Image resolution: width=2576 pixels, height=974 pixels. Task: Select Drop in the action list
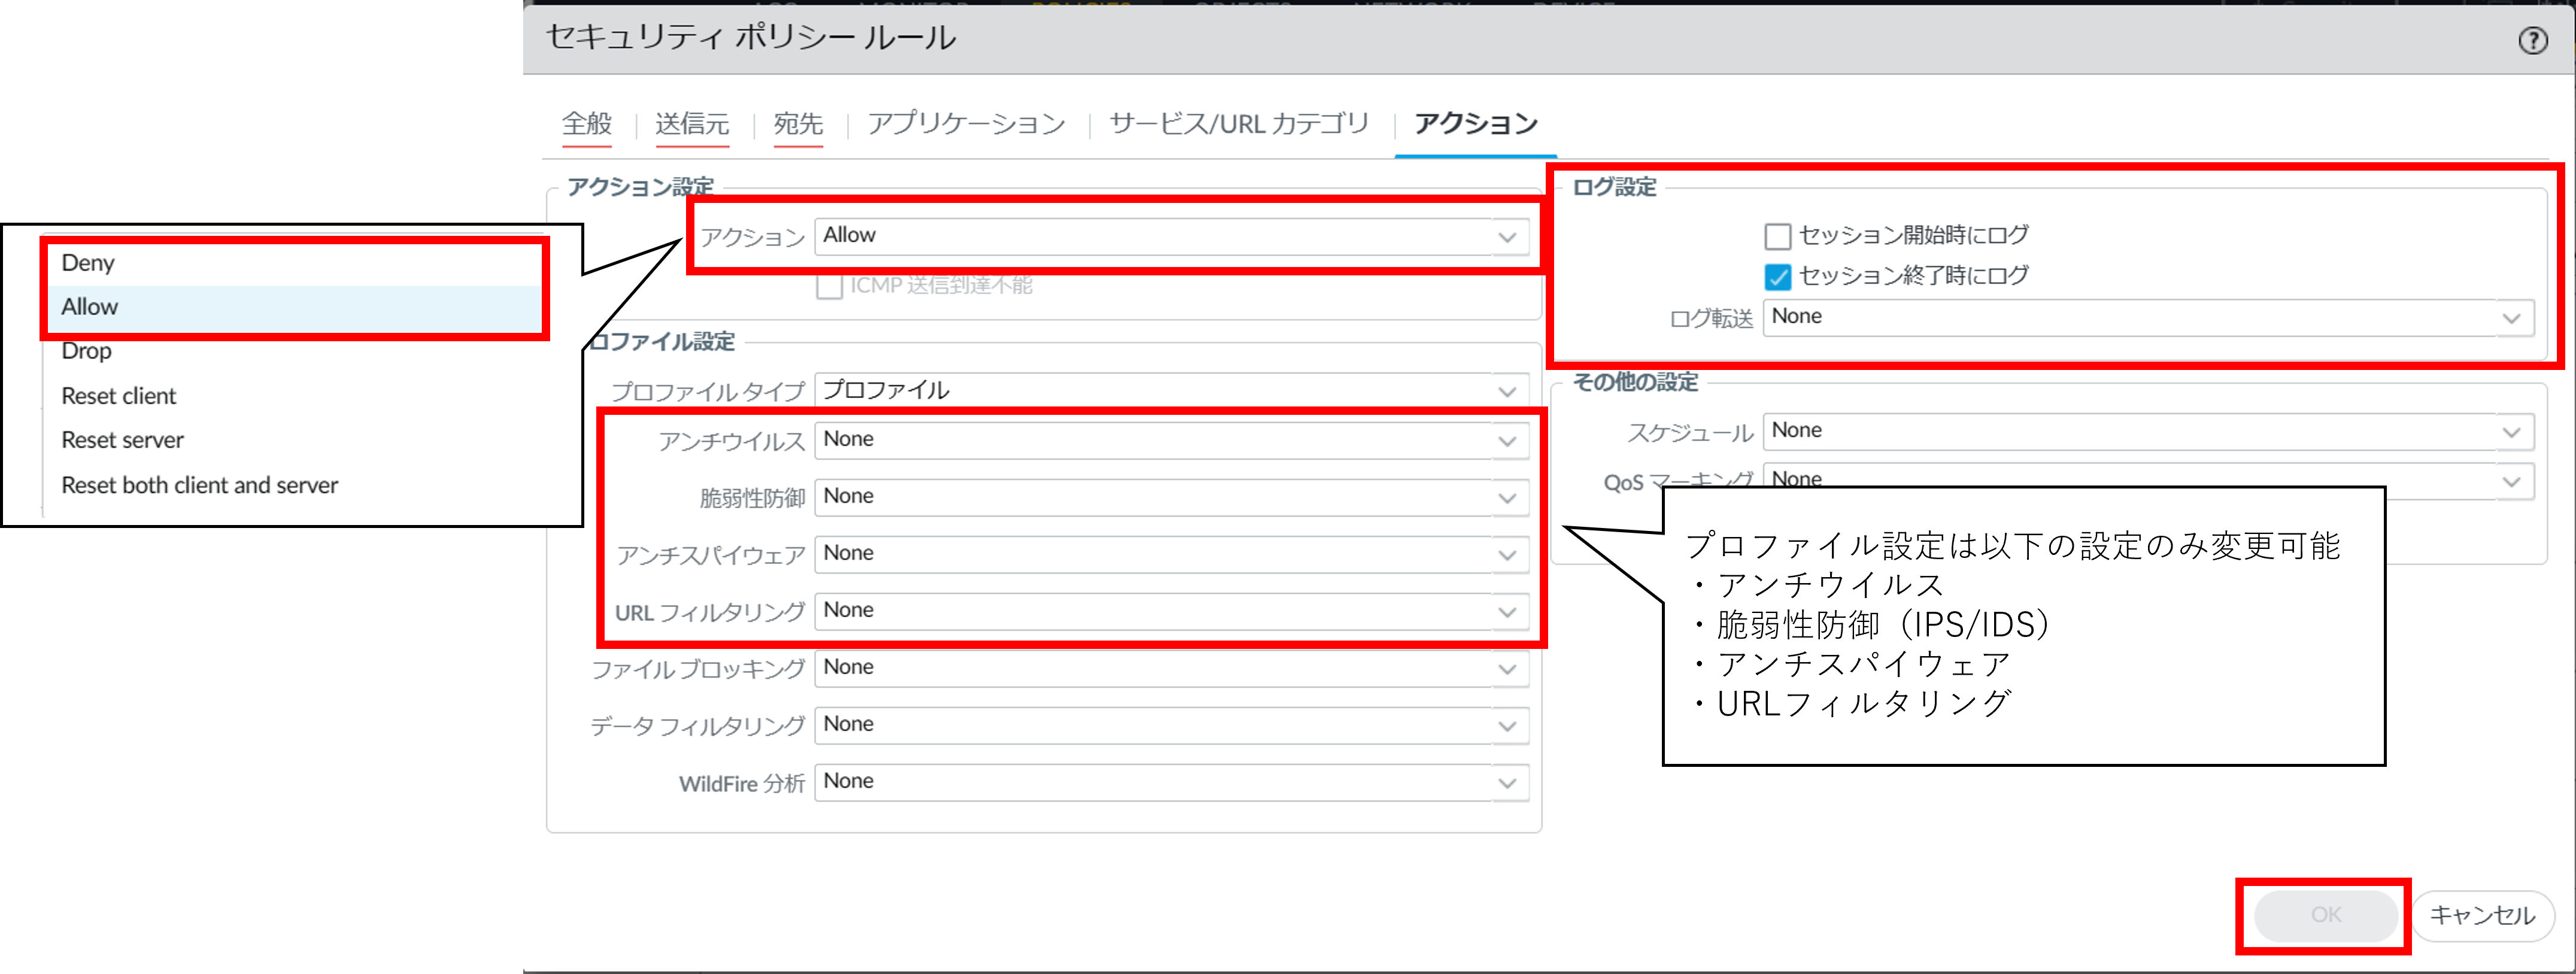[86, 351]
